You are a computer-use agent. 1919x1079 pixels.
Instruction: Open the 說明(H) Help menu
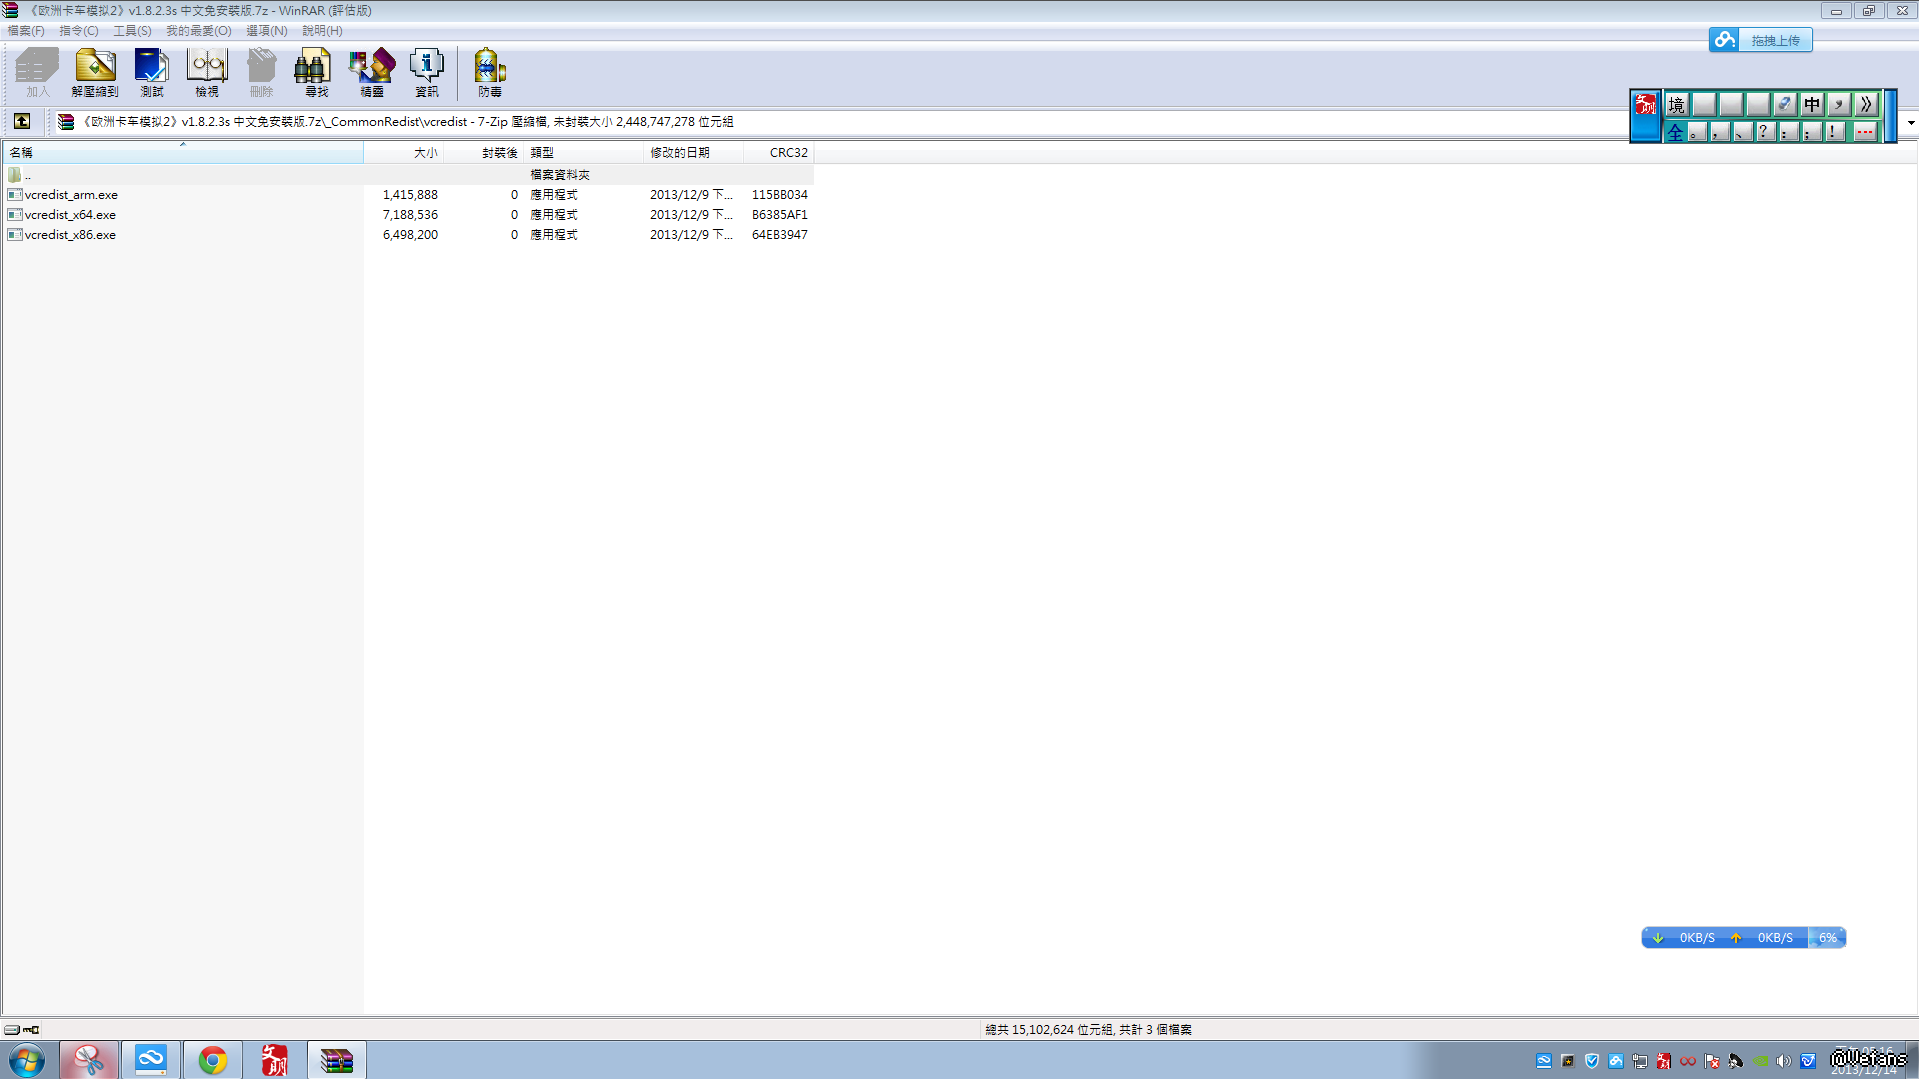[322, 31]
